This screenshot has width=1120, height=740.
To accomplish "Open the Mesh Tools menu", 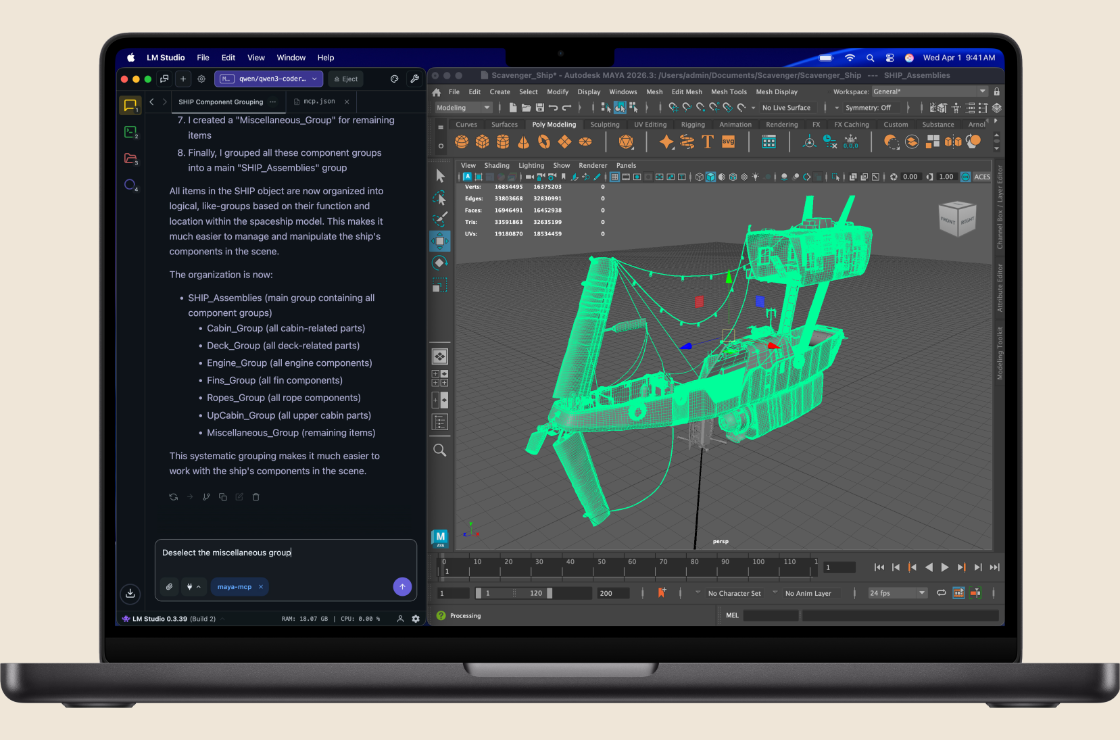I will tap(728, 92).
